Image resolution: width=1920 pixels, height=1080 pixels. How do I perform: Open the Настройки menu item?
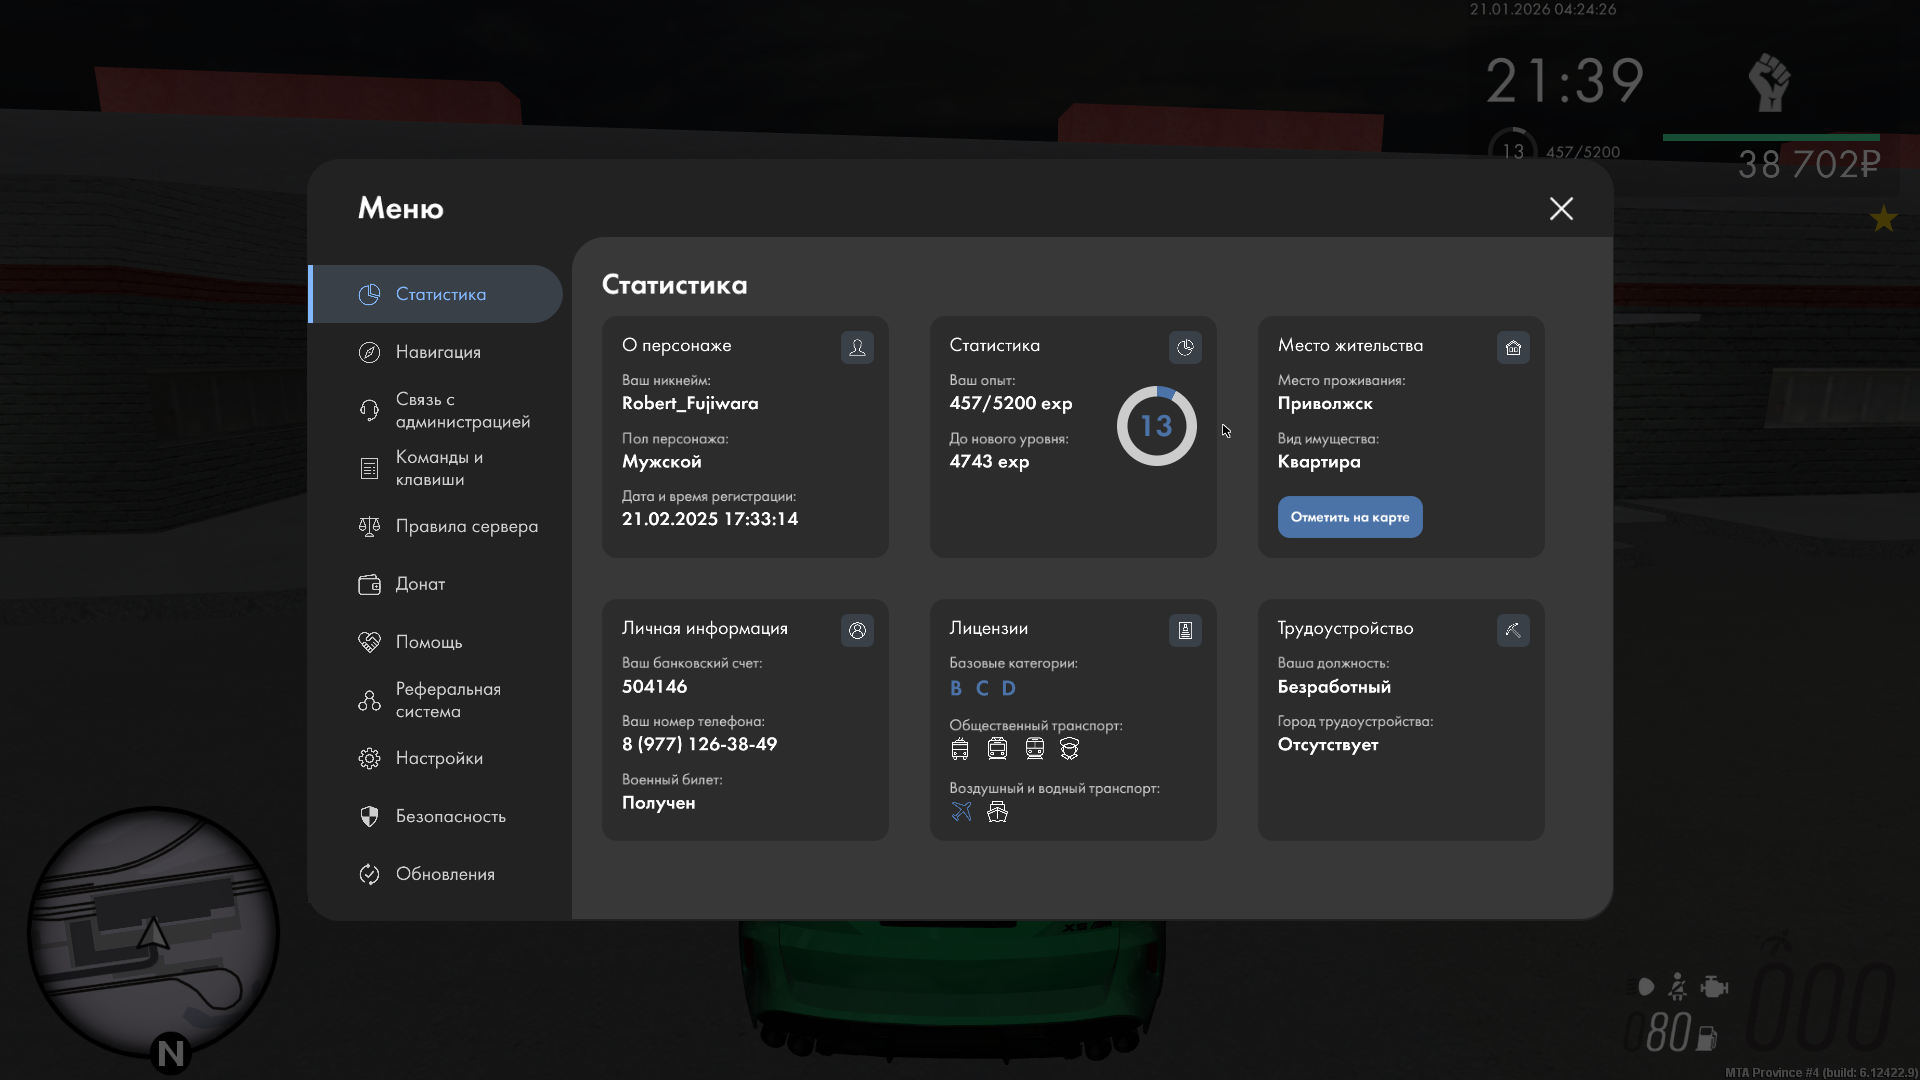[438, 758]
